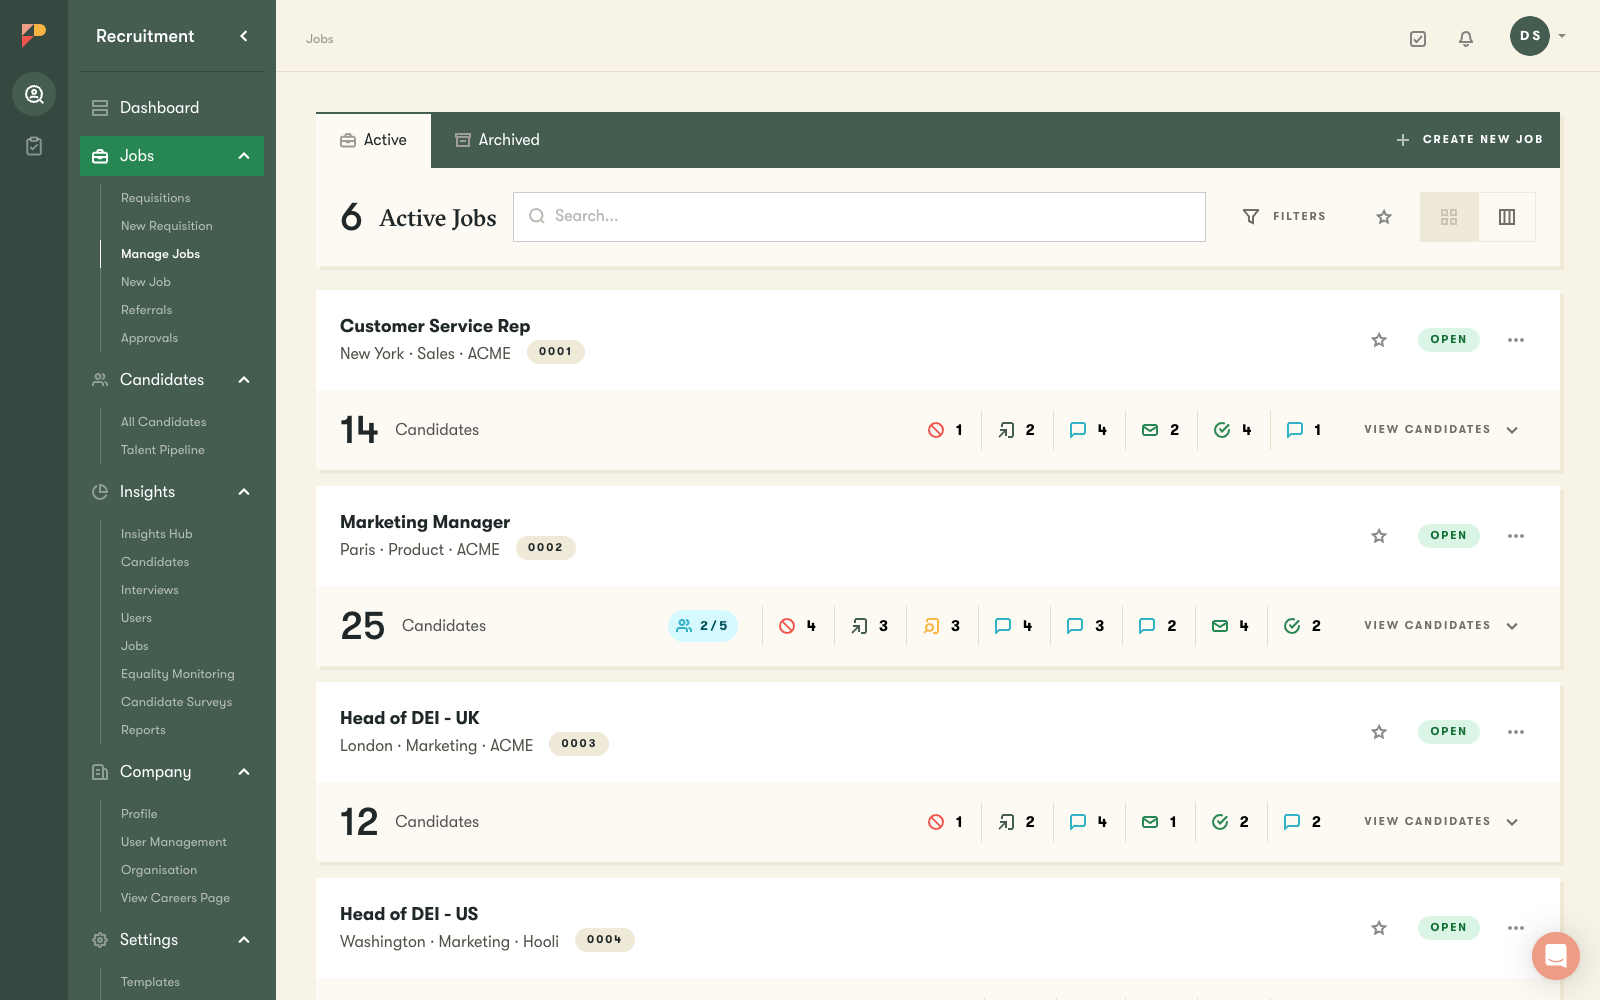1600x1000 pixels.
Task: Click applied arrow icon in Head of DEI - UK row
Action: click(1007, 822)
